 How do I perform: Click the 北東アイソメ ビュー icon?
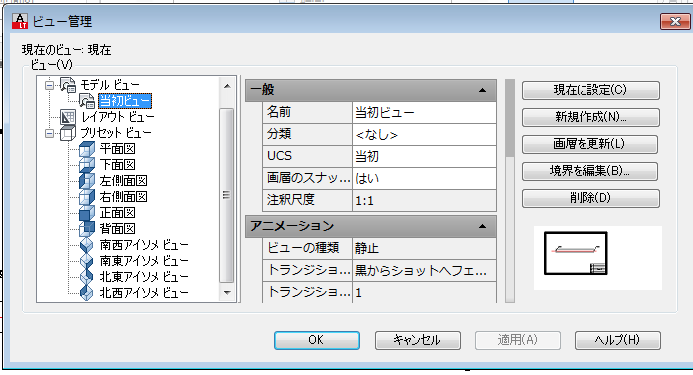[87, 276]
